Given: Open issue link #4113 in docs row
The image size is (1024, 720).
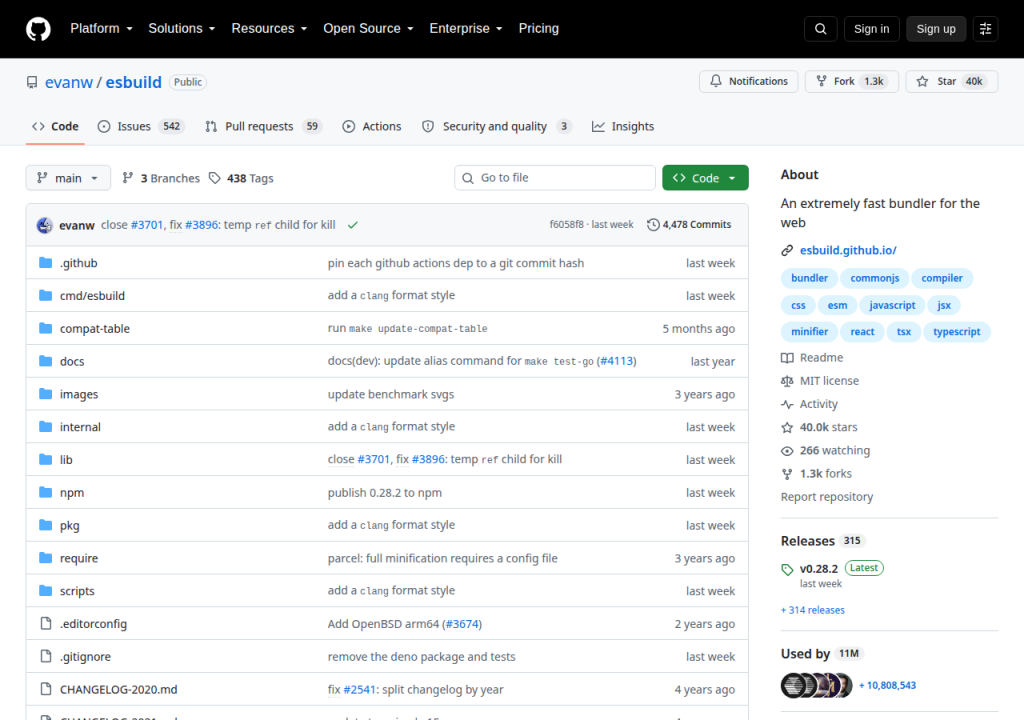Looking at the screenshot, I should pos(616,361).
